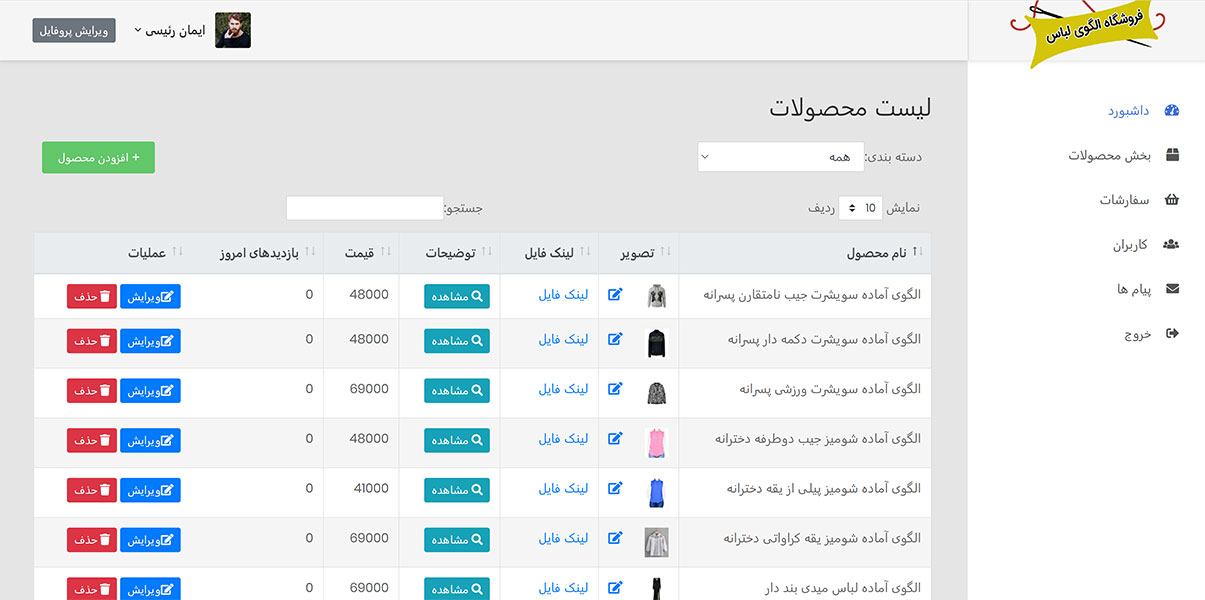Click the user profile avatar picture
The width and height of the screenshot is (1205, 600).
pyautogui.click(x=233, y=30)
